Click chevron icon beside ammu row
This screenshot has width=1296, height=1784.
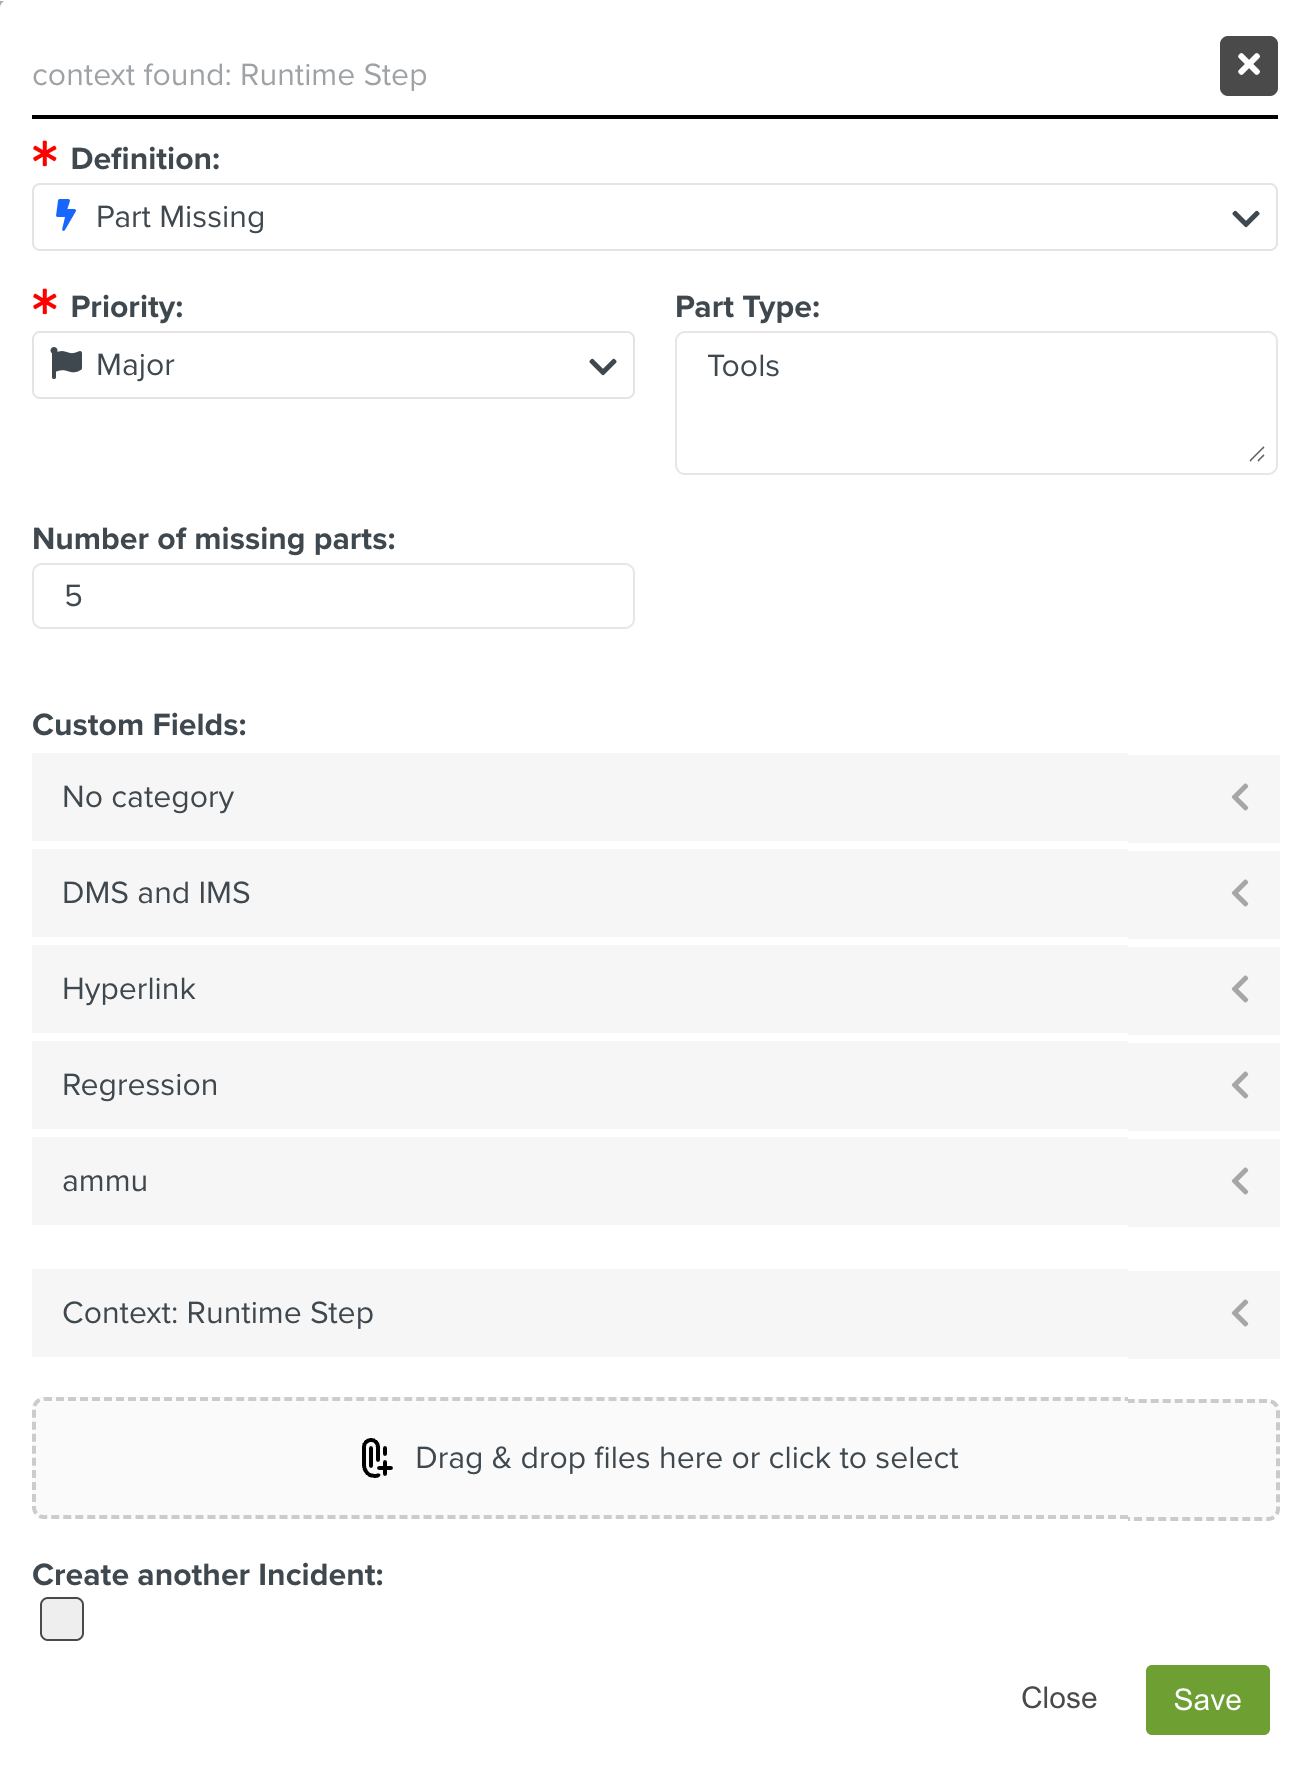pos(1240,1181)
